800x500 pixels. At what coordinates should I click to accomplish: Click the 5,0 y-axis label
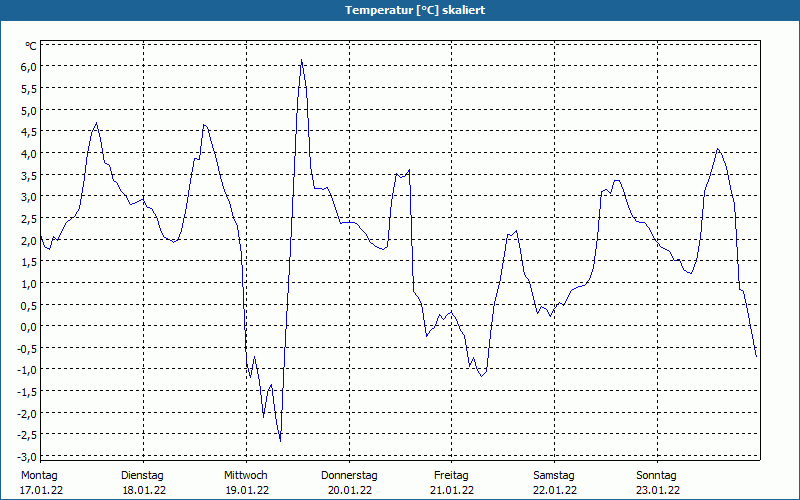point(29,110)
